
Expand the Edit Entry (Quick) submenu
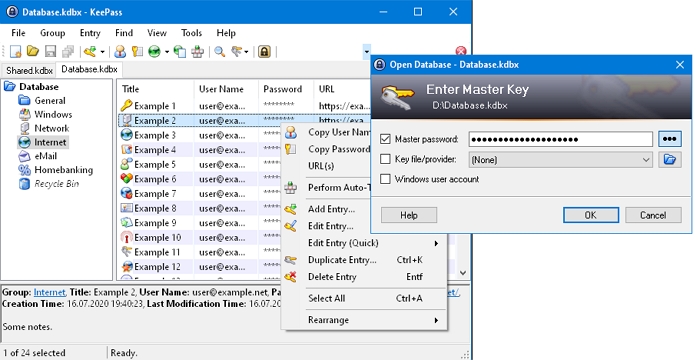pyautogui.click(x=436, y=243)
